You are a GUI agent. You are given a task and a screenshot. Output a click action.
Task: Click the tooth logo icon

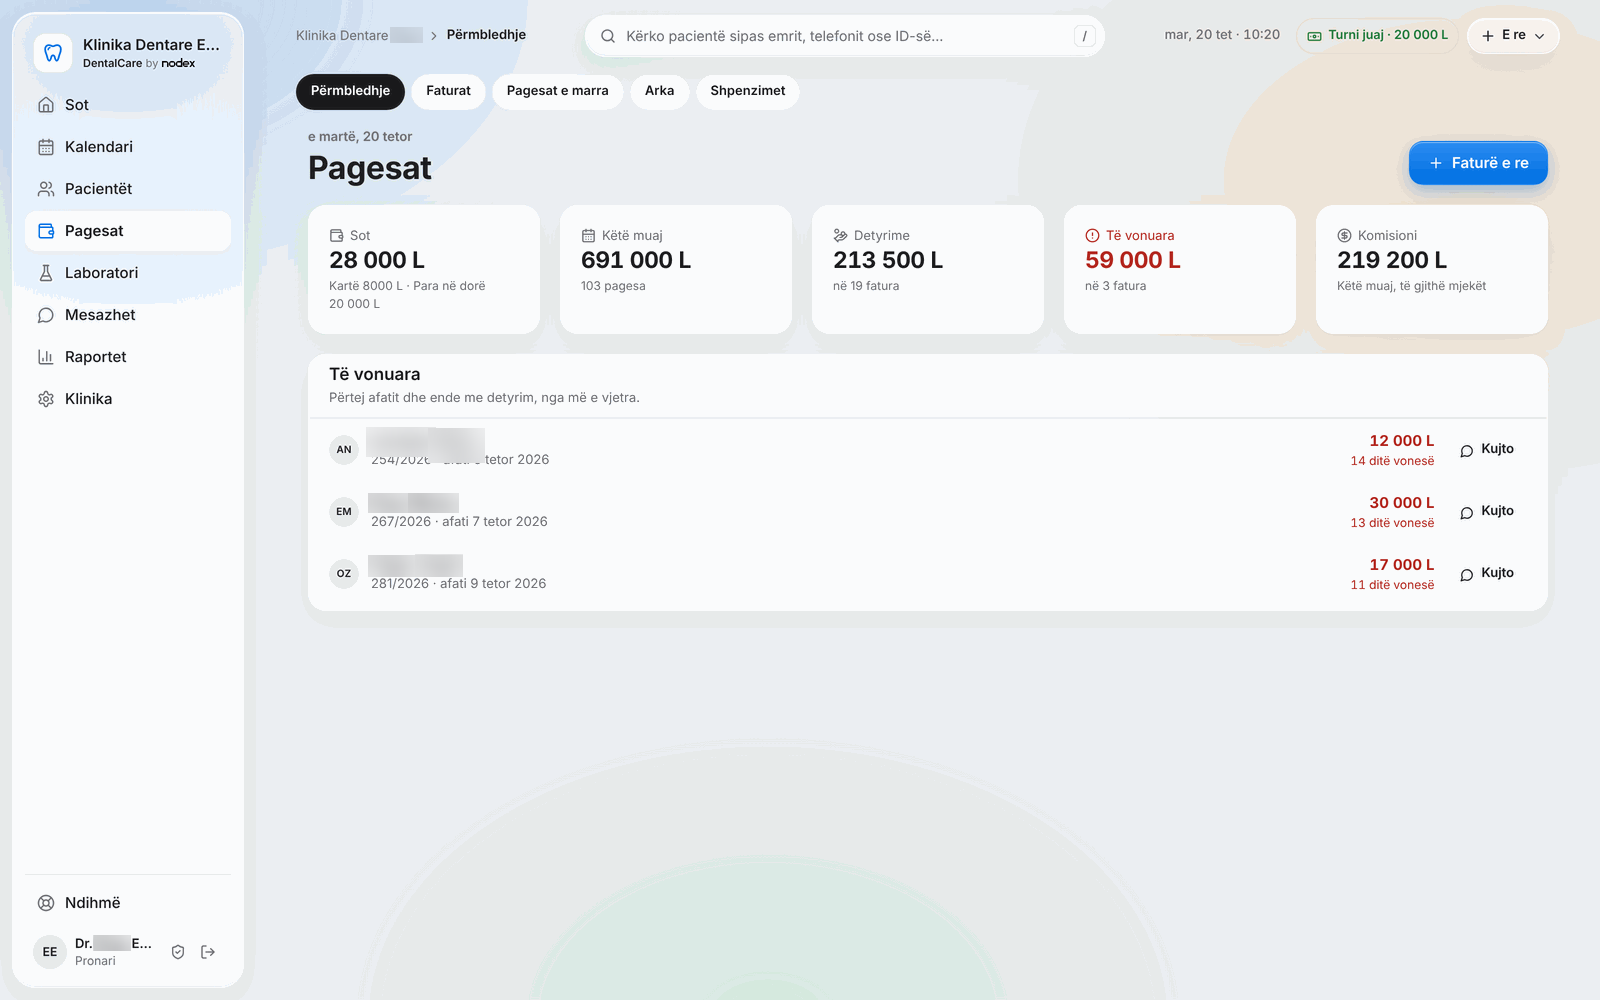[x=53, y=53]
